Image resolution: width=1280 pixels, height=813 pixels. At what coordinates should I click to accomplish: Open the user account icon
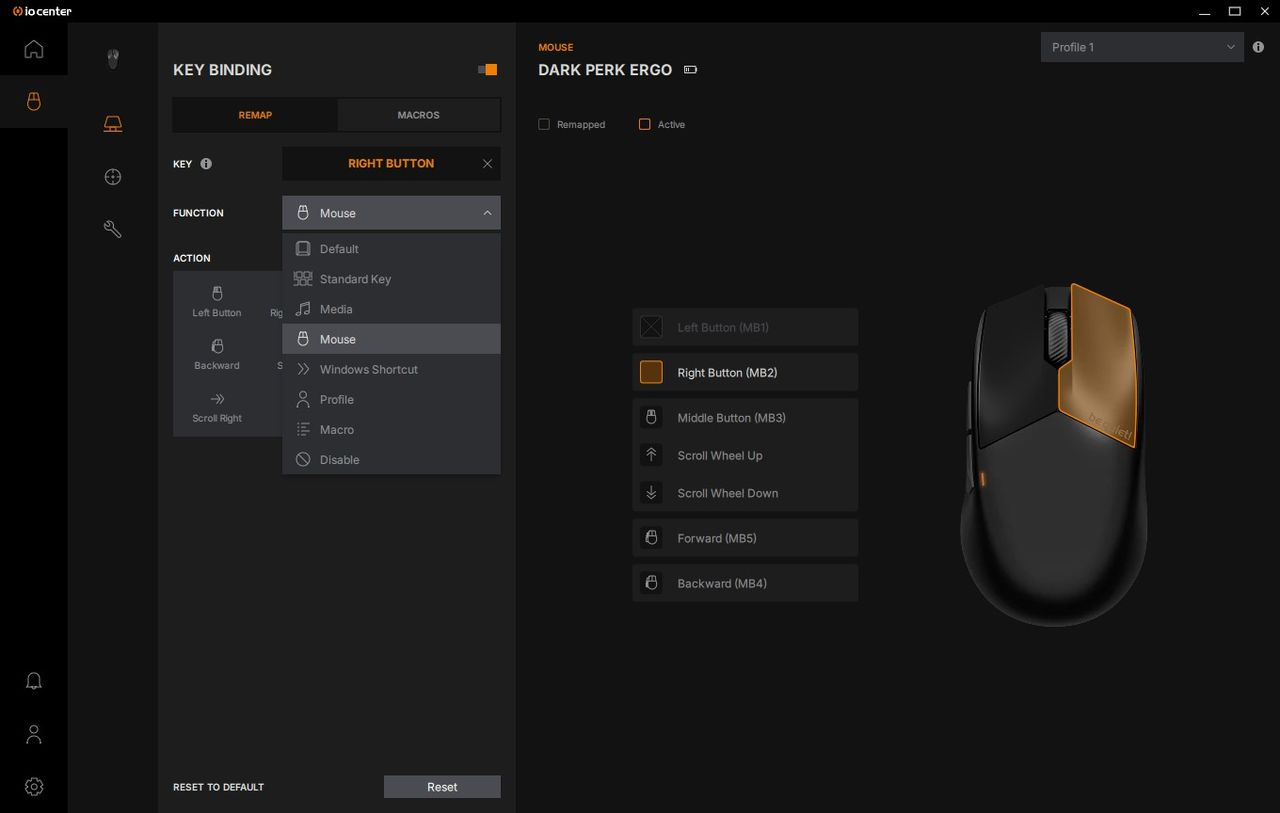(34, 734)
